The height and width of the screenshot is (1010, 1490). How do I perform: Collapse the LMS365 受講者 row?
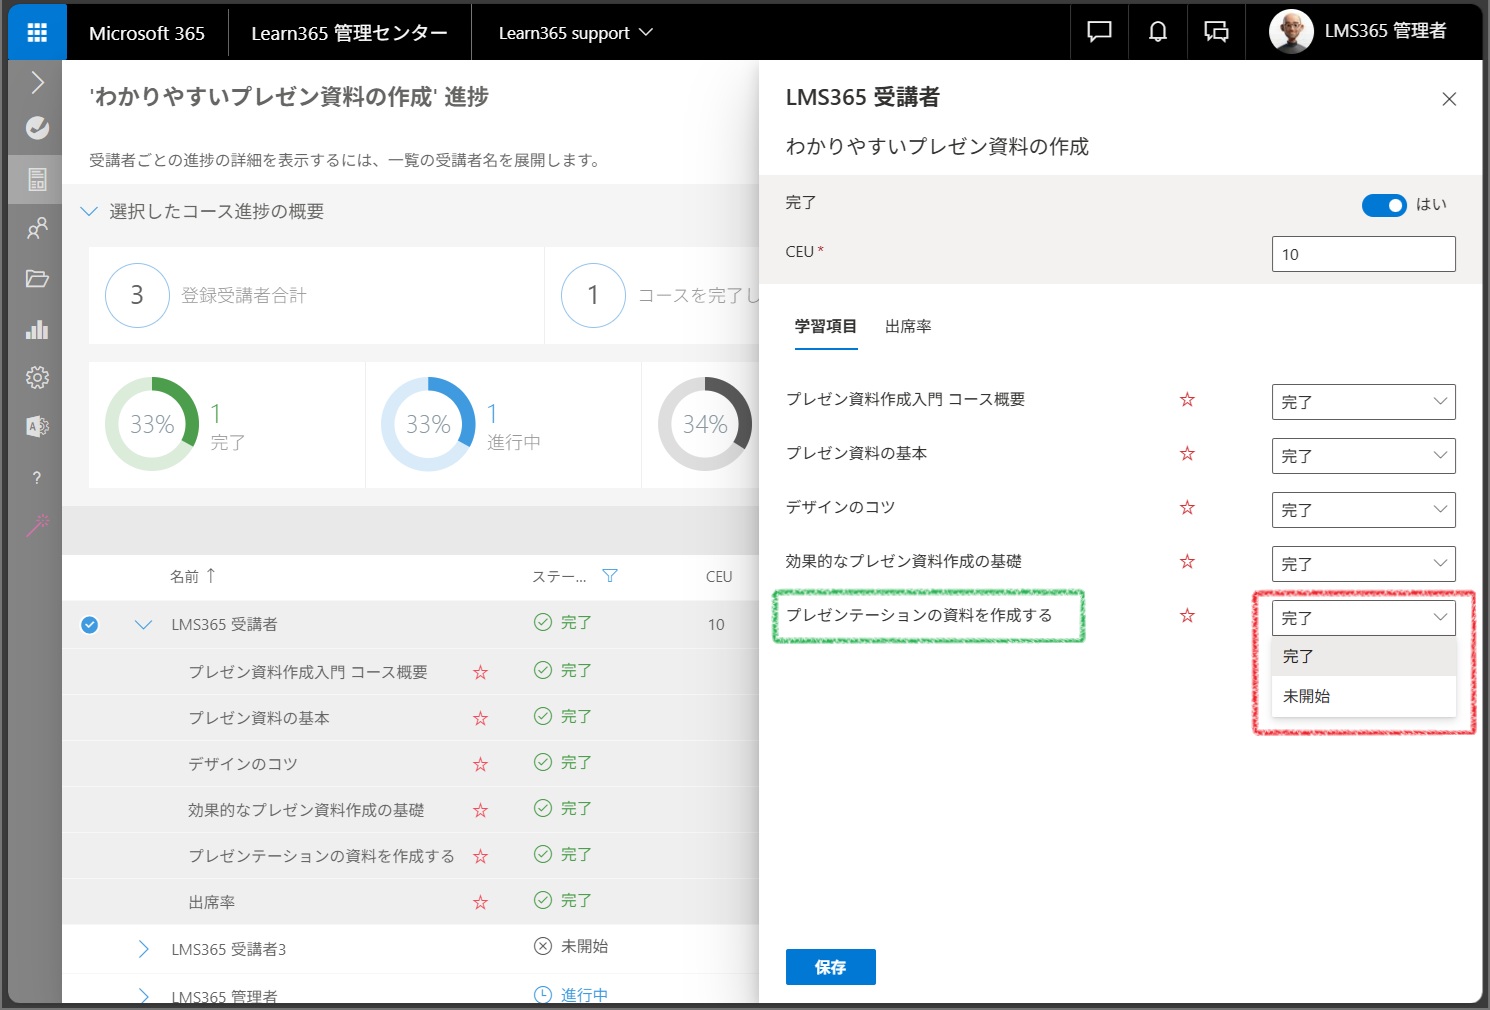(143, 625)
